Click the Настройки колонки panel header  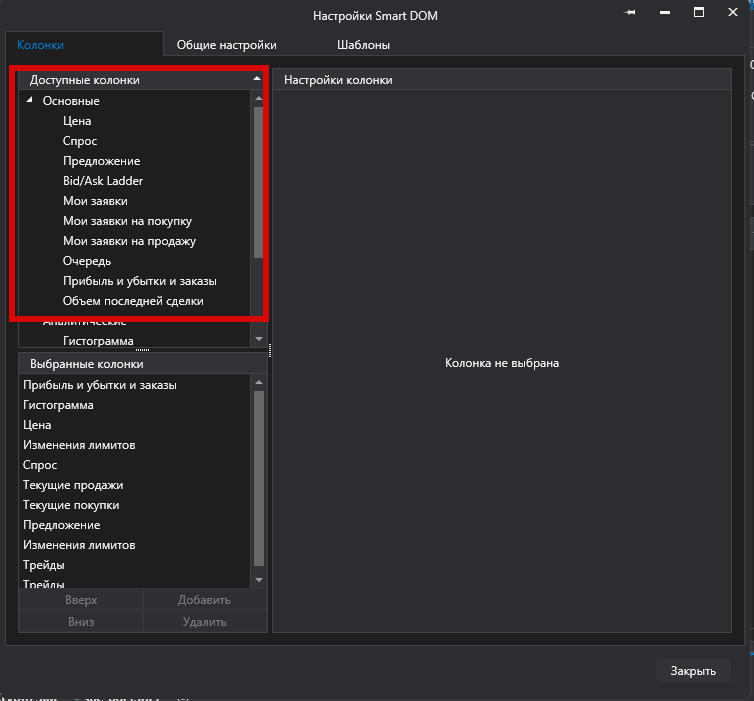click(x=502, y=80)
